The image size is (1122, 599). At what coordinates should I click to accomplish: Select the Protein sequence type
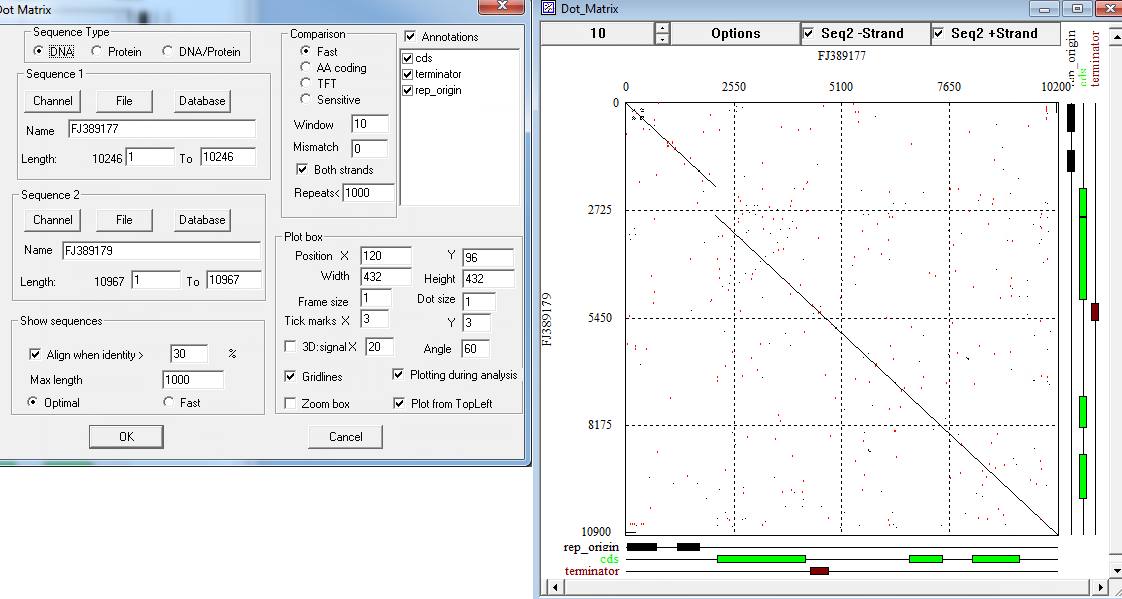(x=97, y=52)
